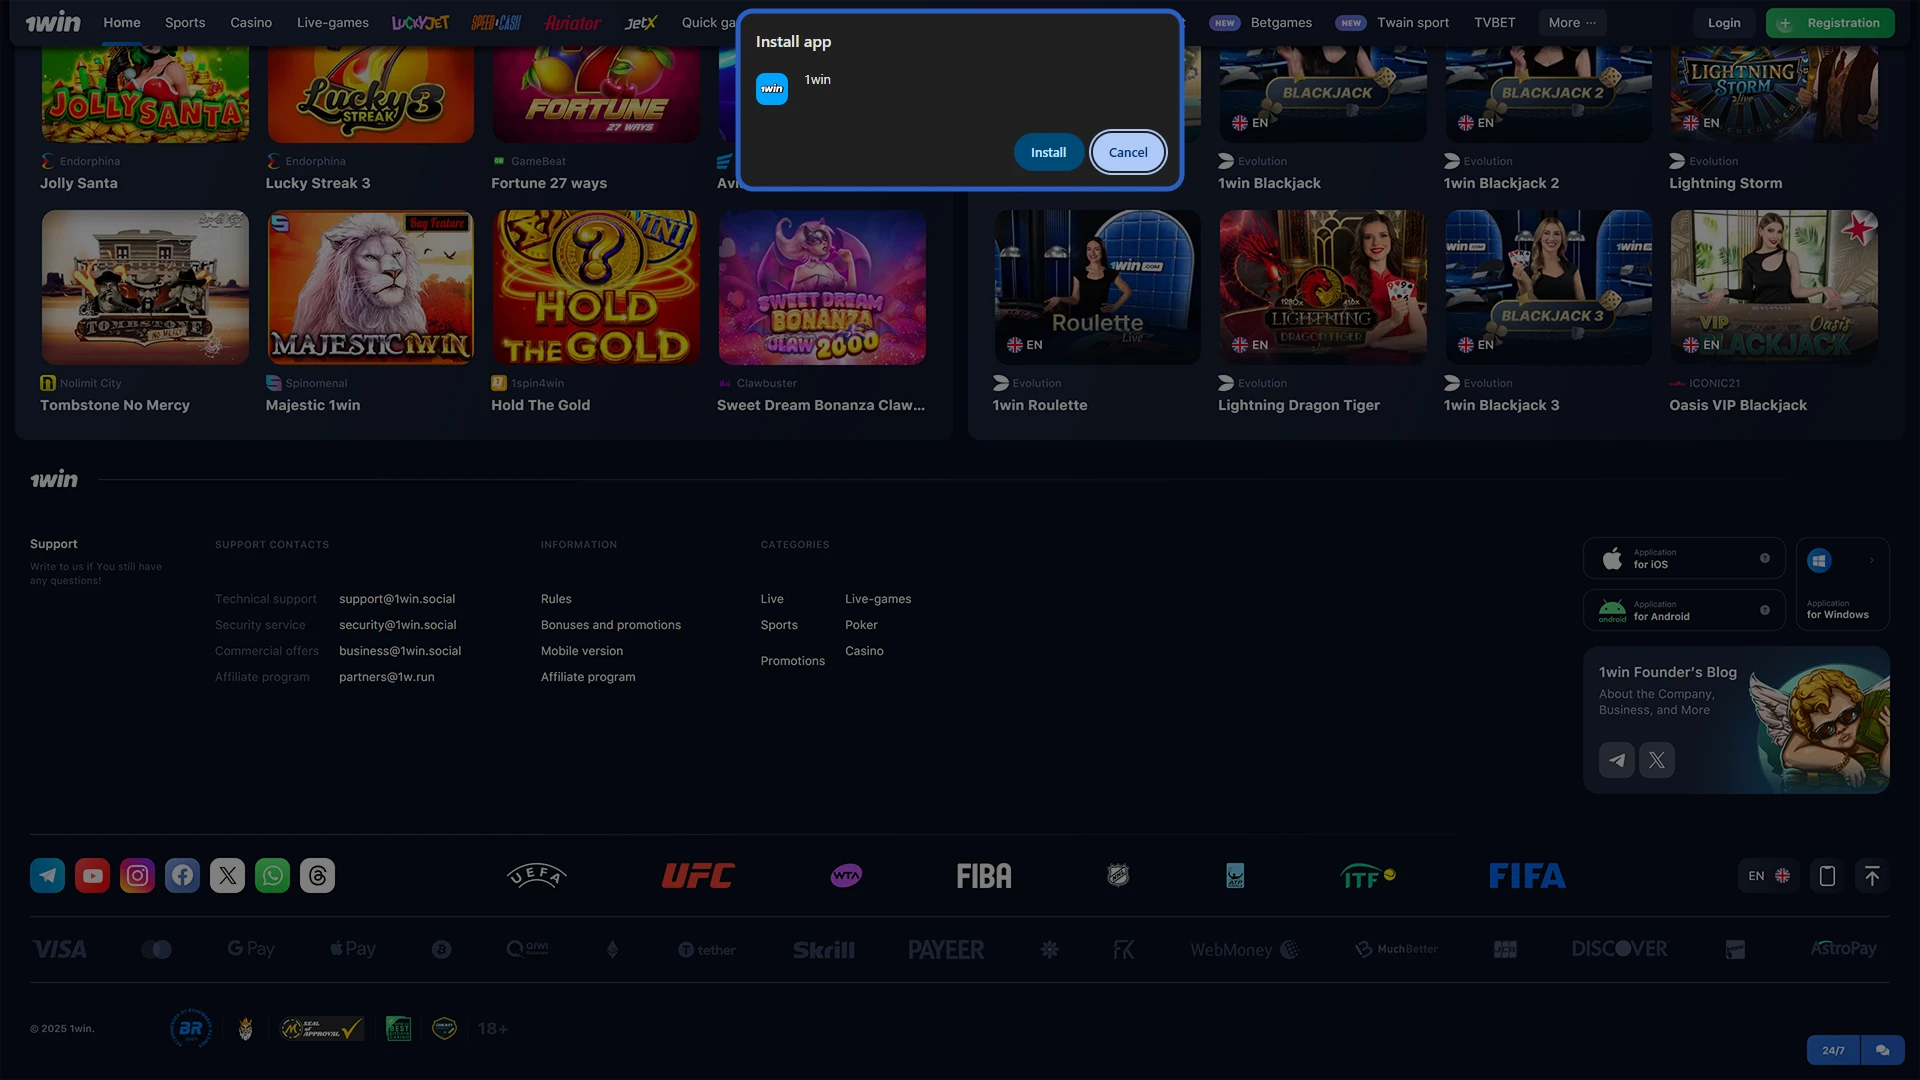This screenshot has height=1080, width=1920.
Task: Download the Application for Windows
Action: coord(1842,584)
